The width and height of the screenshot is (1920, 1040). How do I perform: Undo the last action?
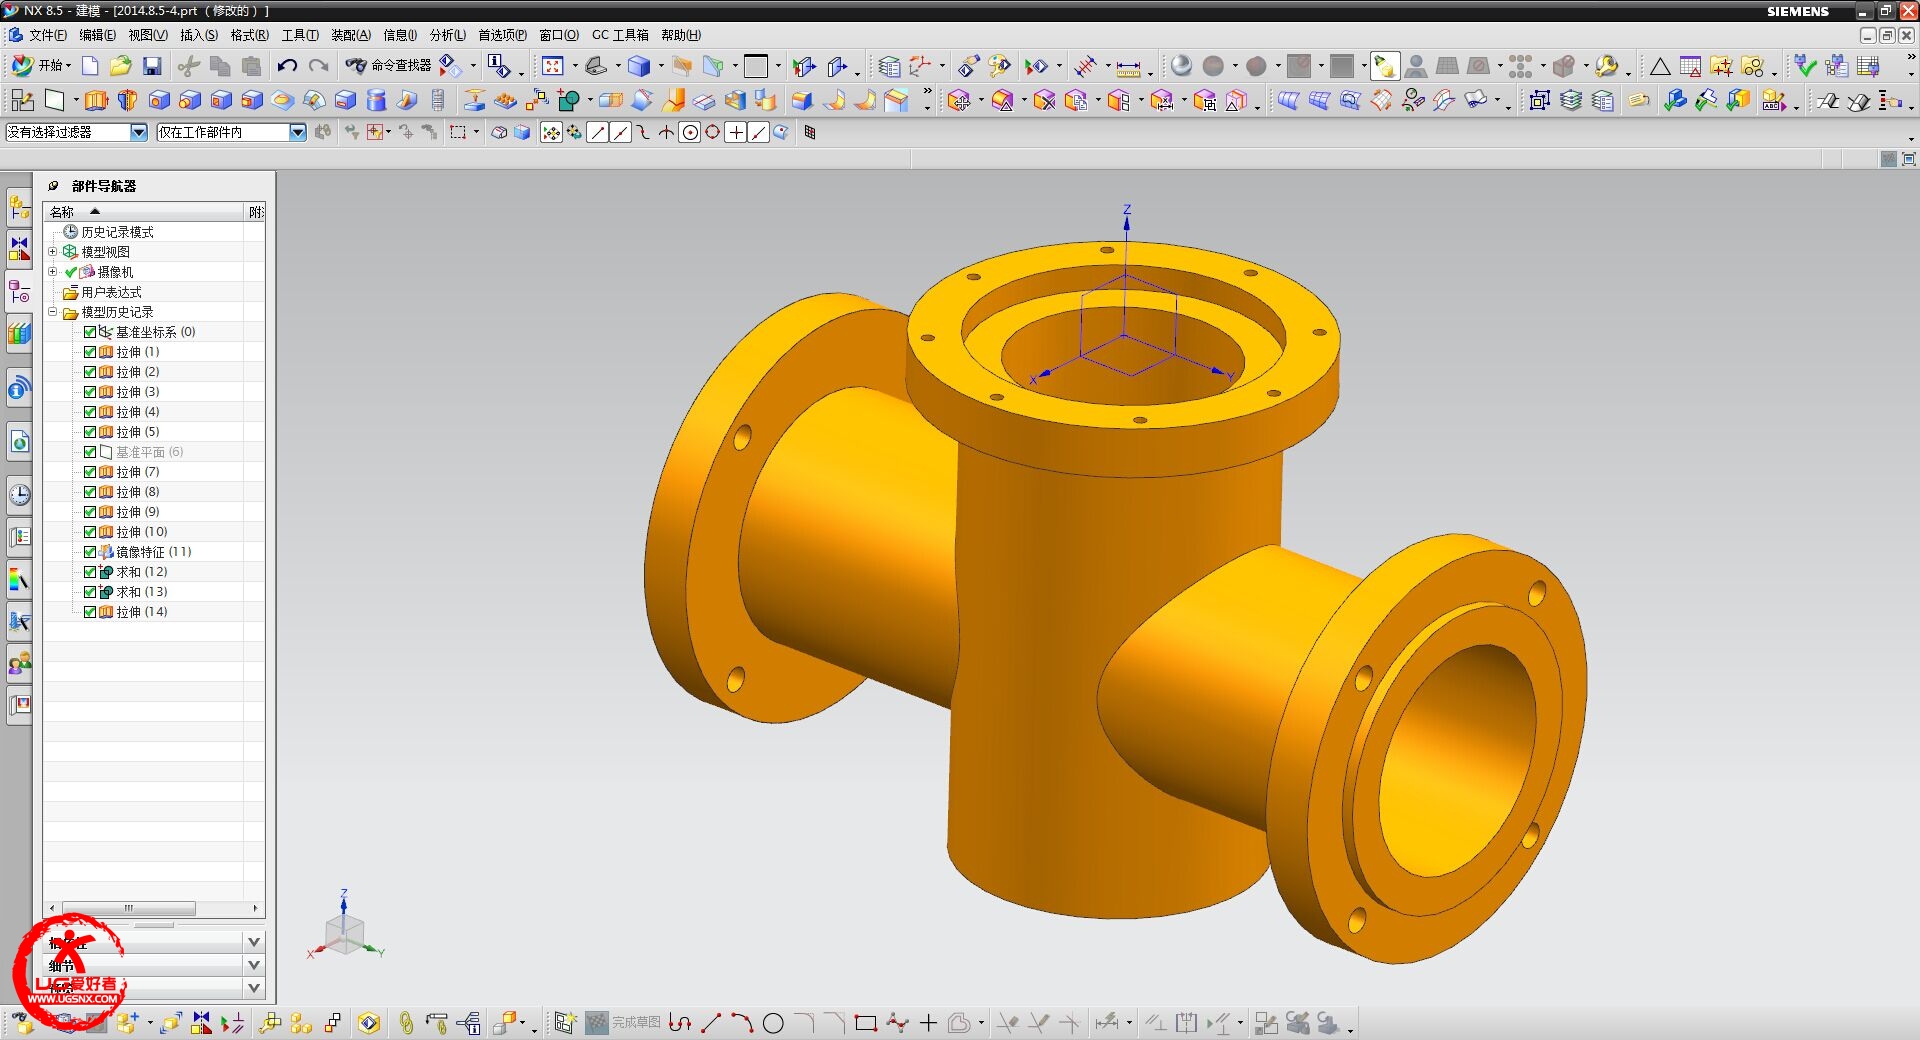pyautogui.click(x=287, y=66)
